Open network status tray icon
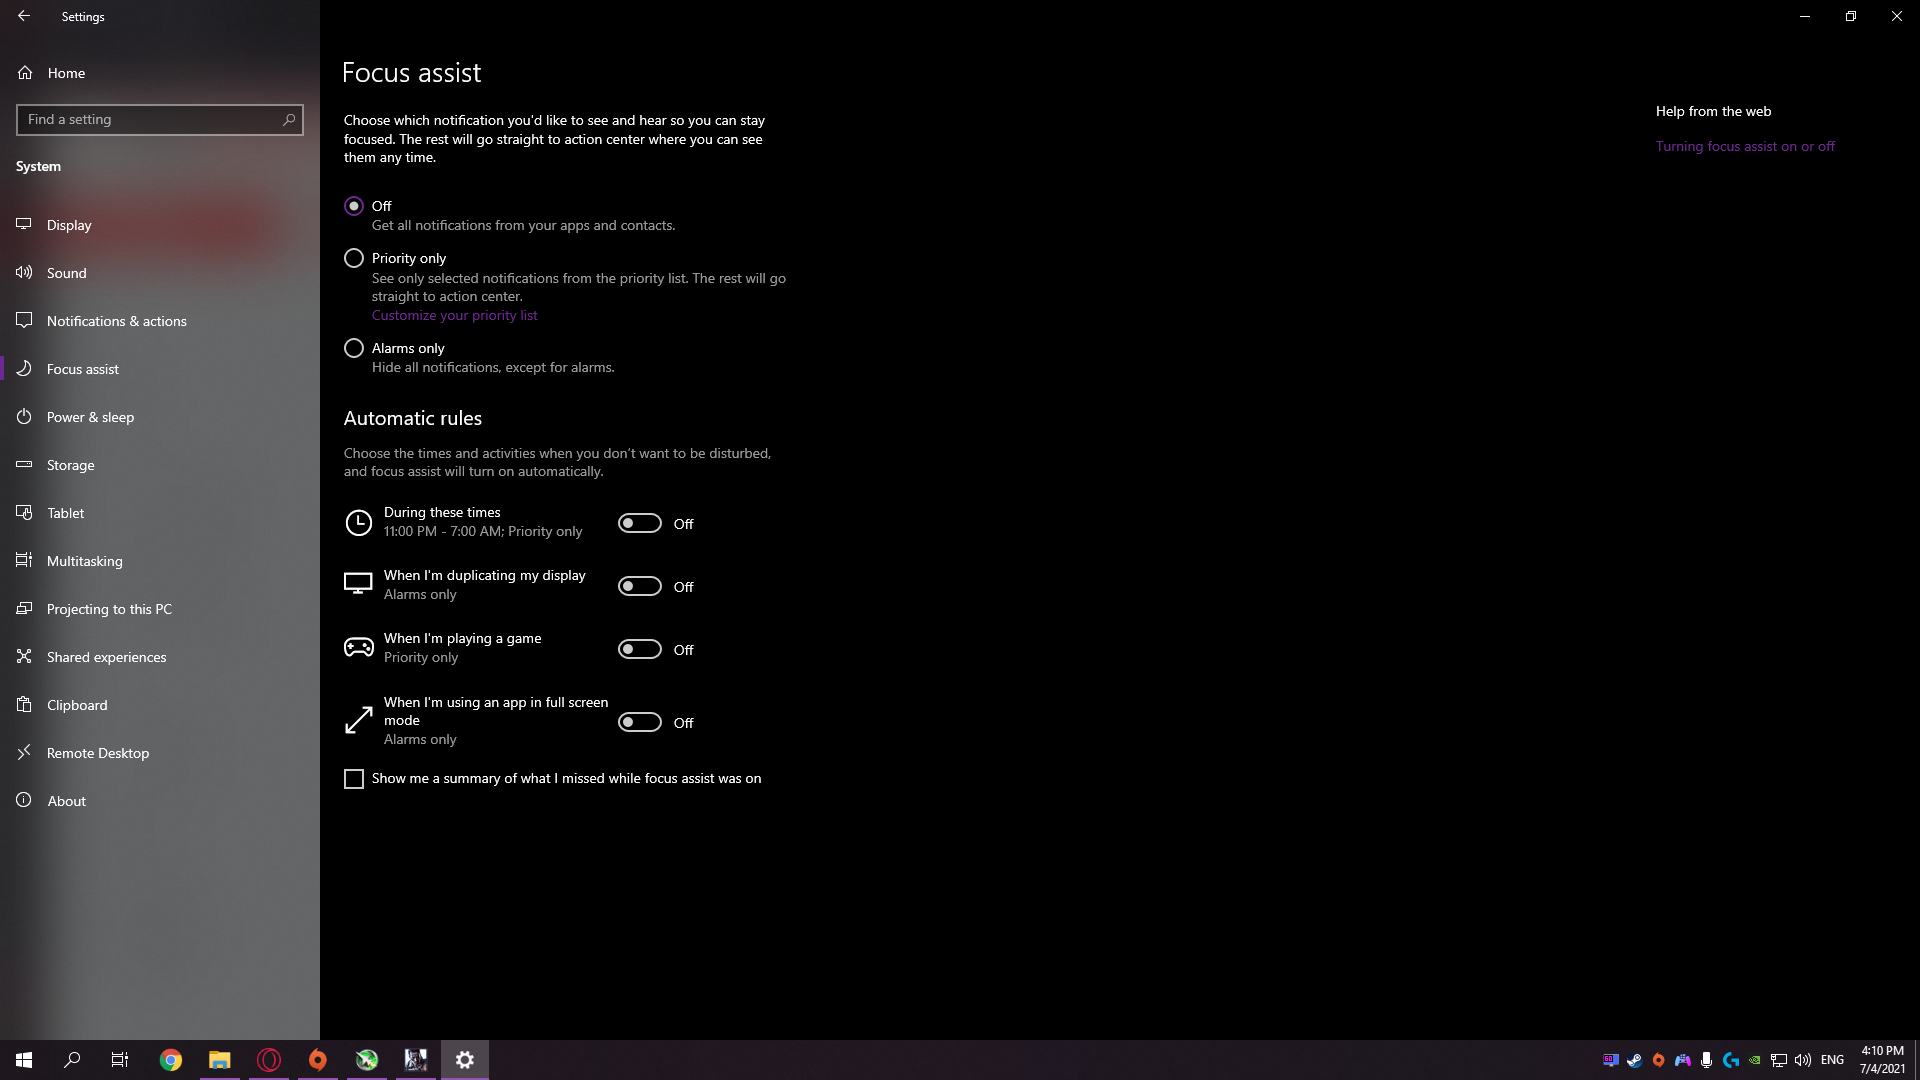 coord(1779,1060)
